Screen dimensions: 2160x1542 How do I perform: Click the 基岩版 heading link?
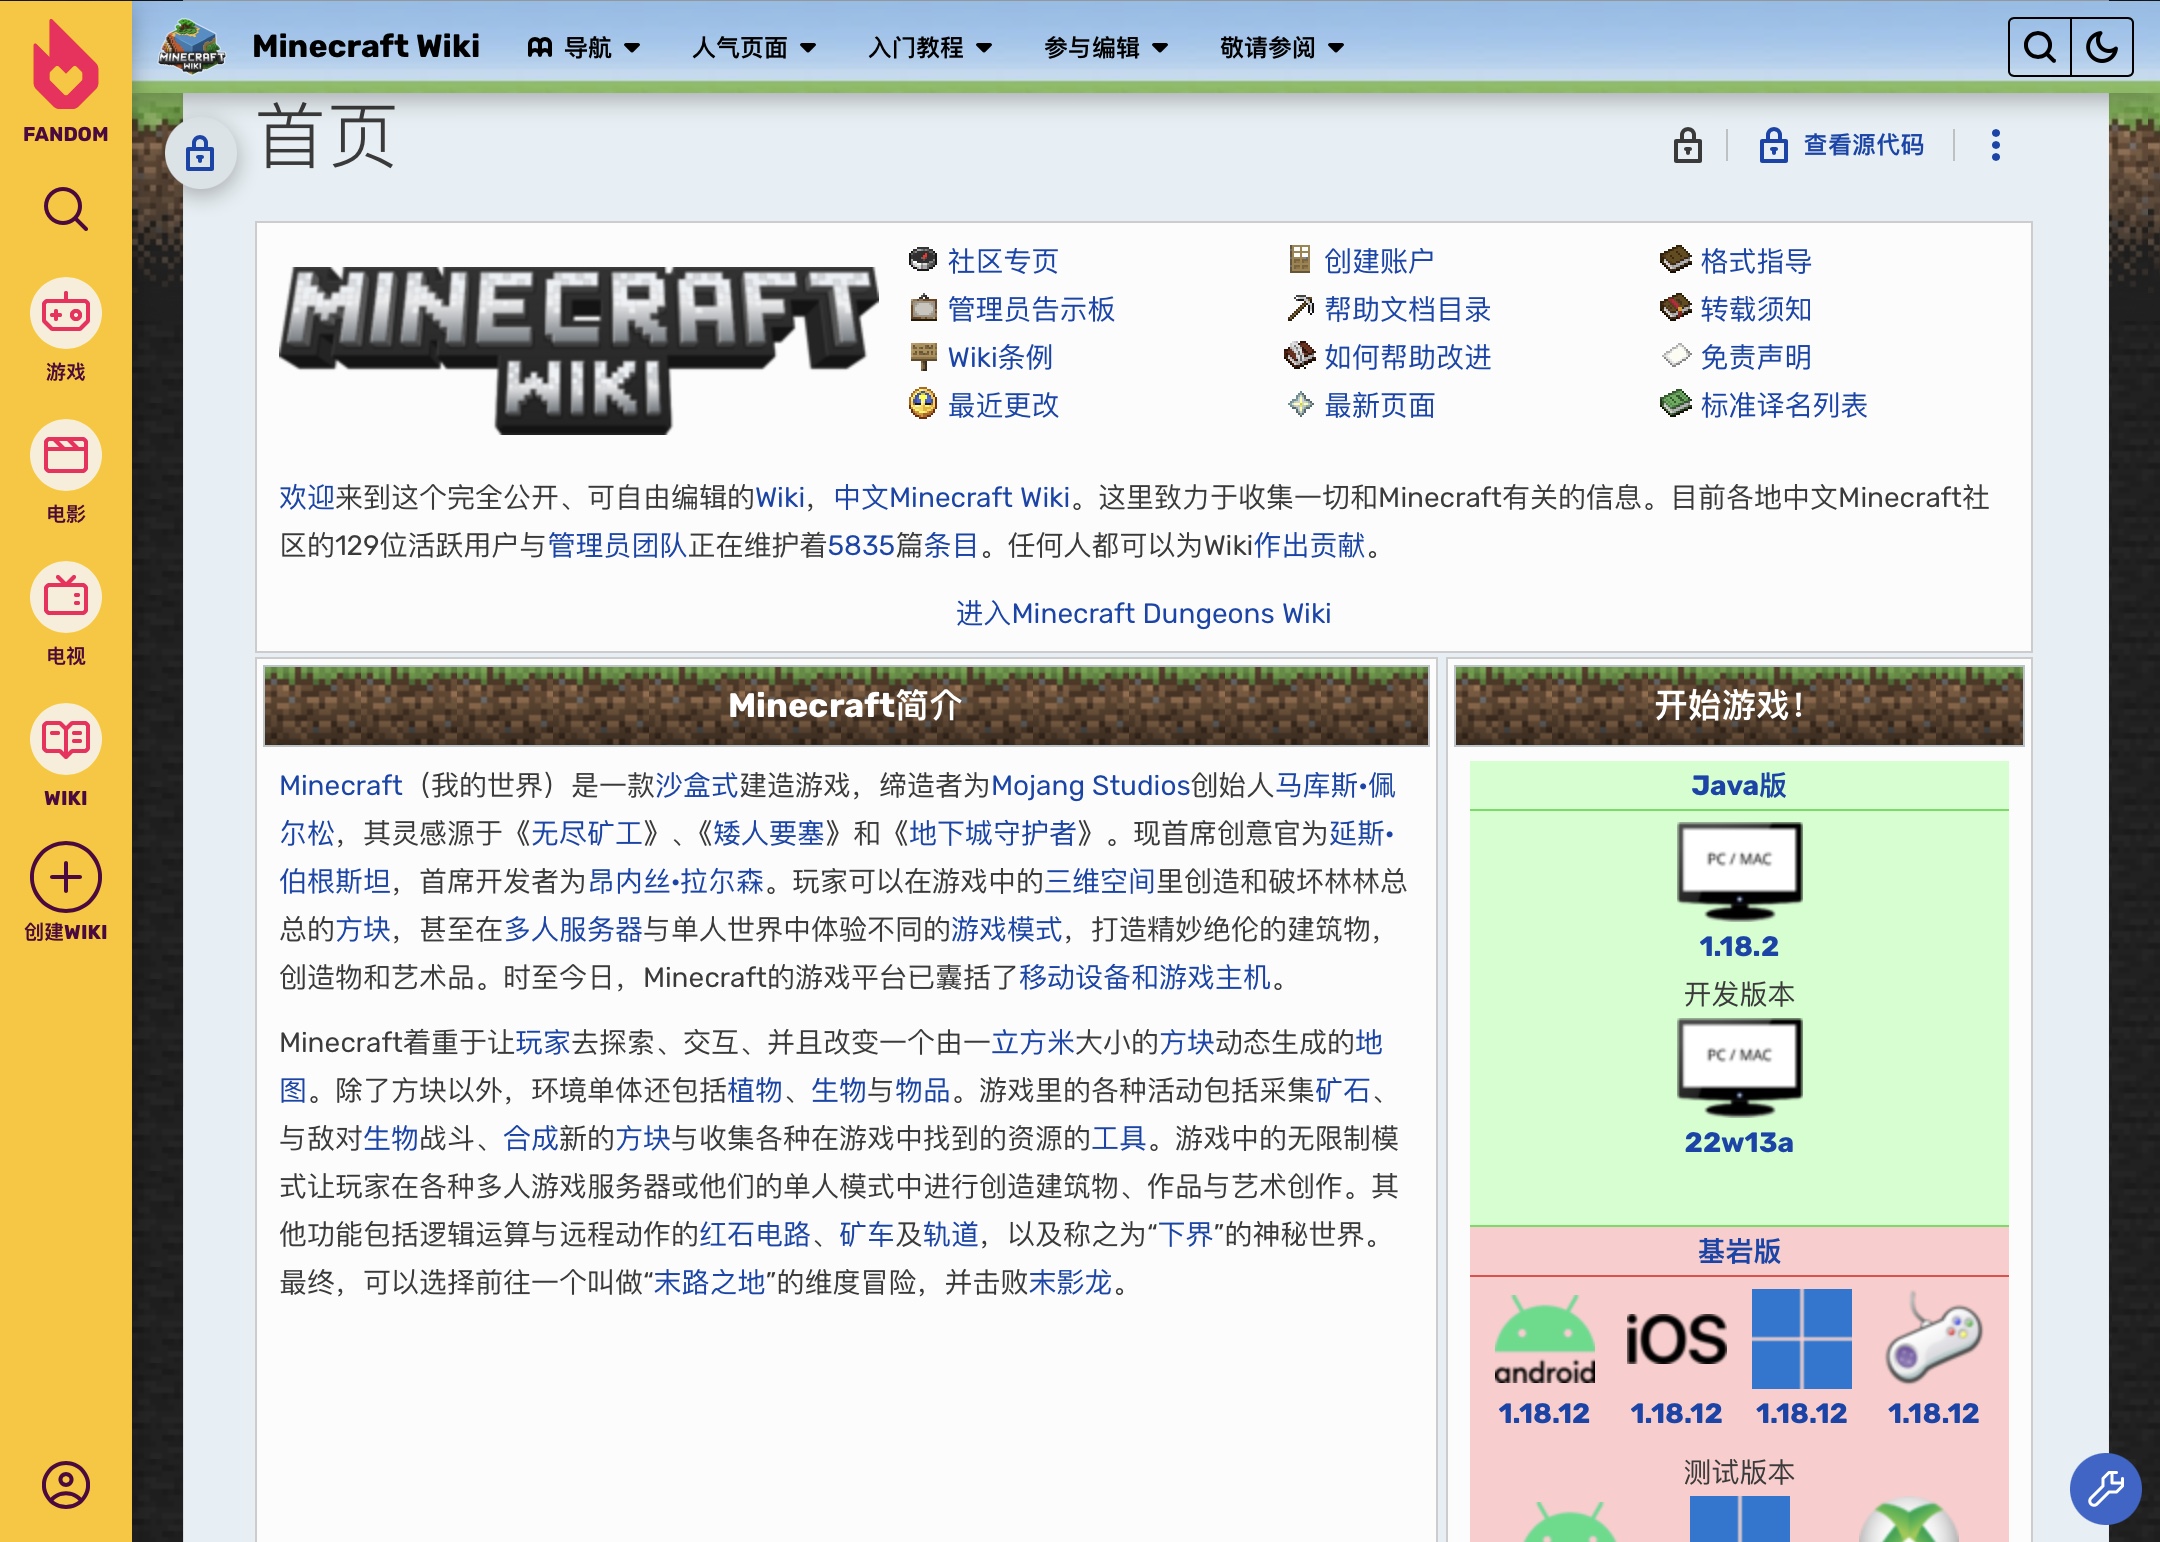[x=1739, y=1251]
